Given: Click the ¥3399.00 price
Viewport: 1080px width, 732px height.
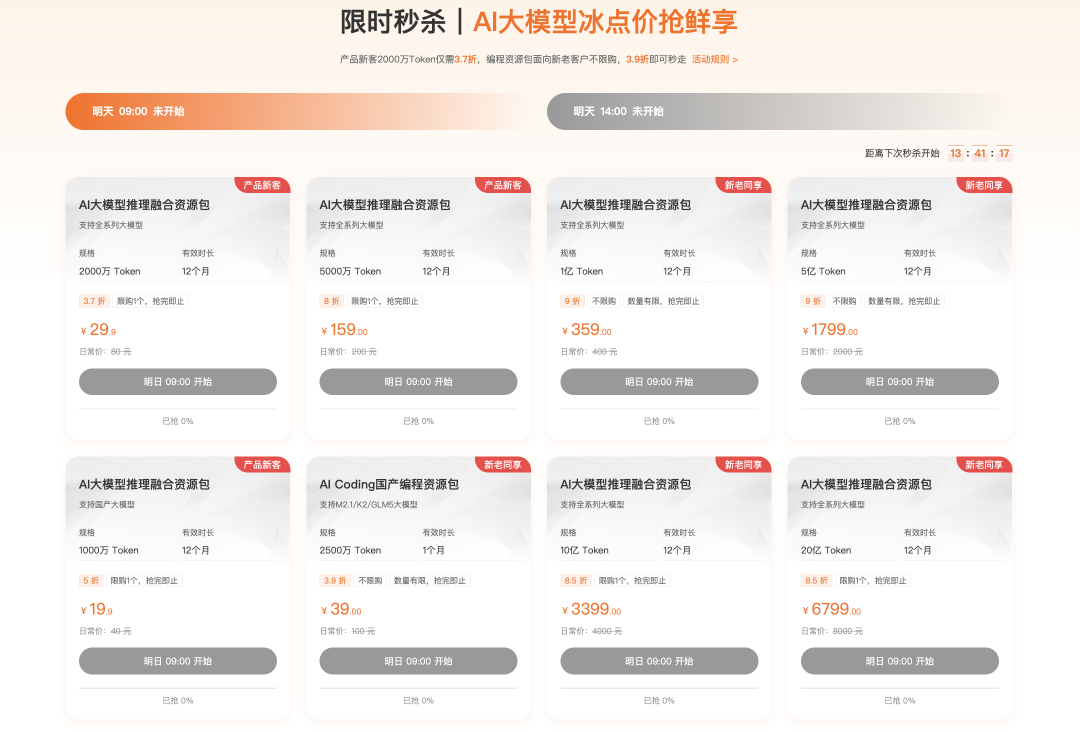Looking at the screenshot, I should (592, 609).
